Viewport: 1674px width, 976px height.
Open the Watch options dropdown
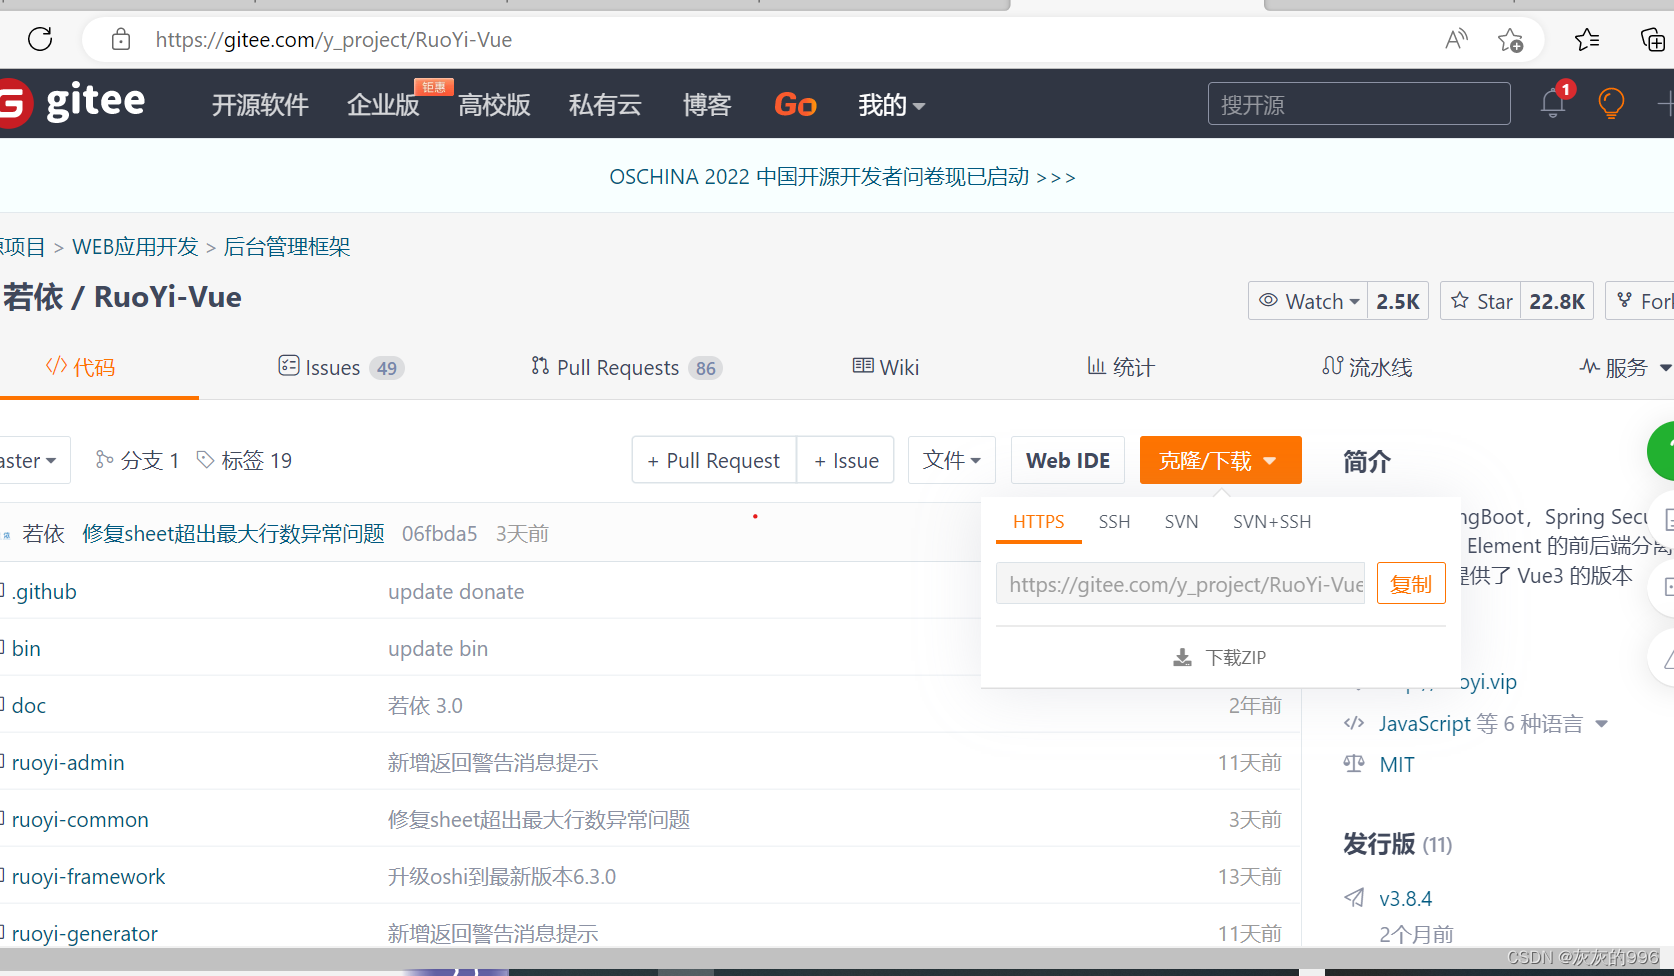(1308, 301)
